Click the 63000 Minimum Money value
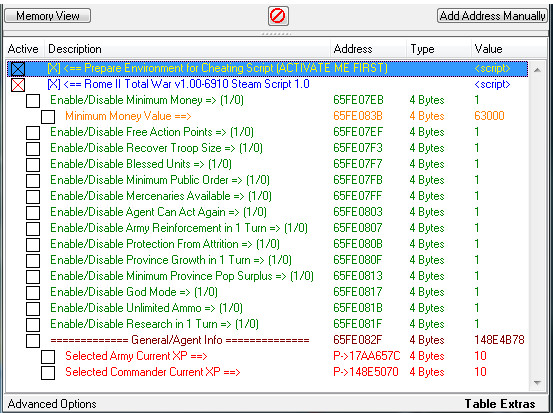This screenshot has width=553, height=413. click(x=489, y=116)
